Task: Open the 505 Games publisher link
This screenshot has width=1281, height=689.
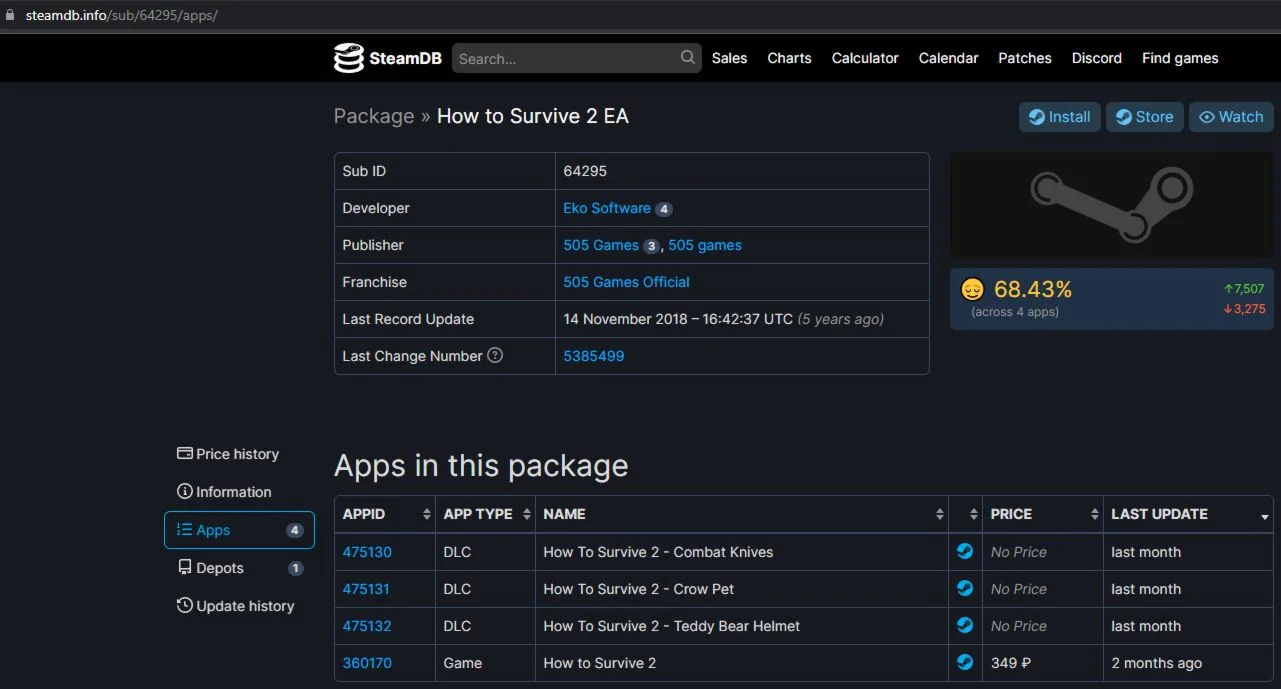Action: [601, 245]
